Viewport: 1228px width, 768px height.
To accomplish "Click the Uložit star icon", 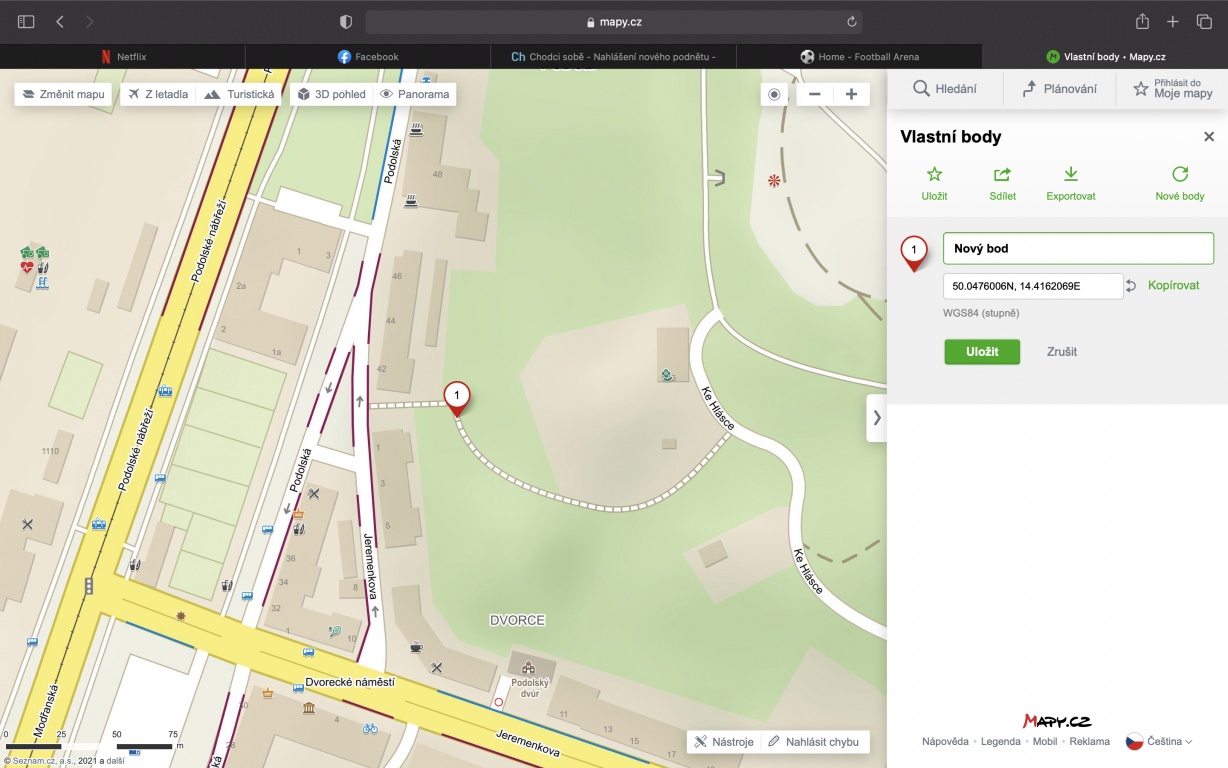I will [x=934, y=175].
